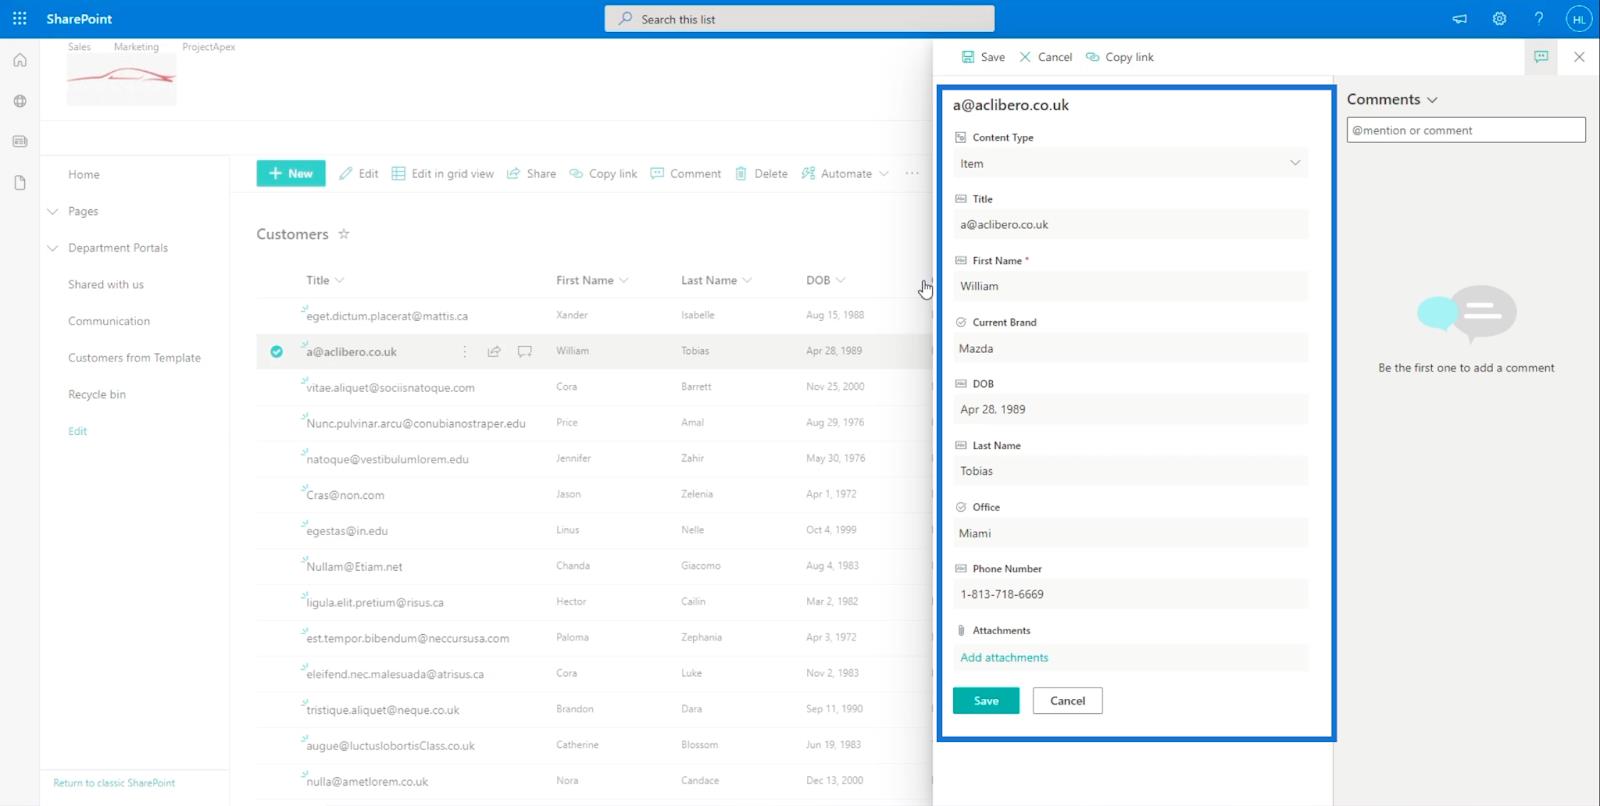Open the Sales top navigation link
The height and width of the screenshot is (806, 1600).
[79, 47]
